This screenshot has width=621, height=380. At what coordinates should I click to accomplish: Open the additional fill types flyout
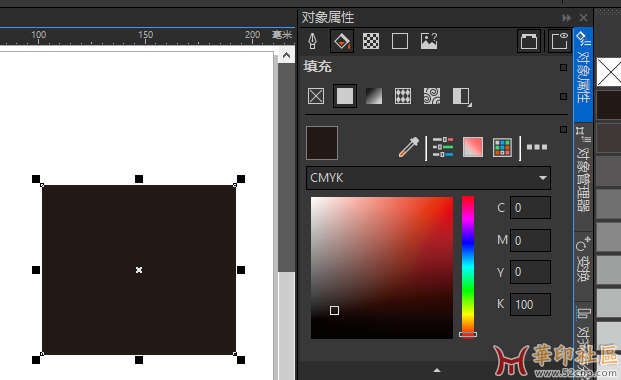pos(462,97)
